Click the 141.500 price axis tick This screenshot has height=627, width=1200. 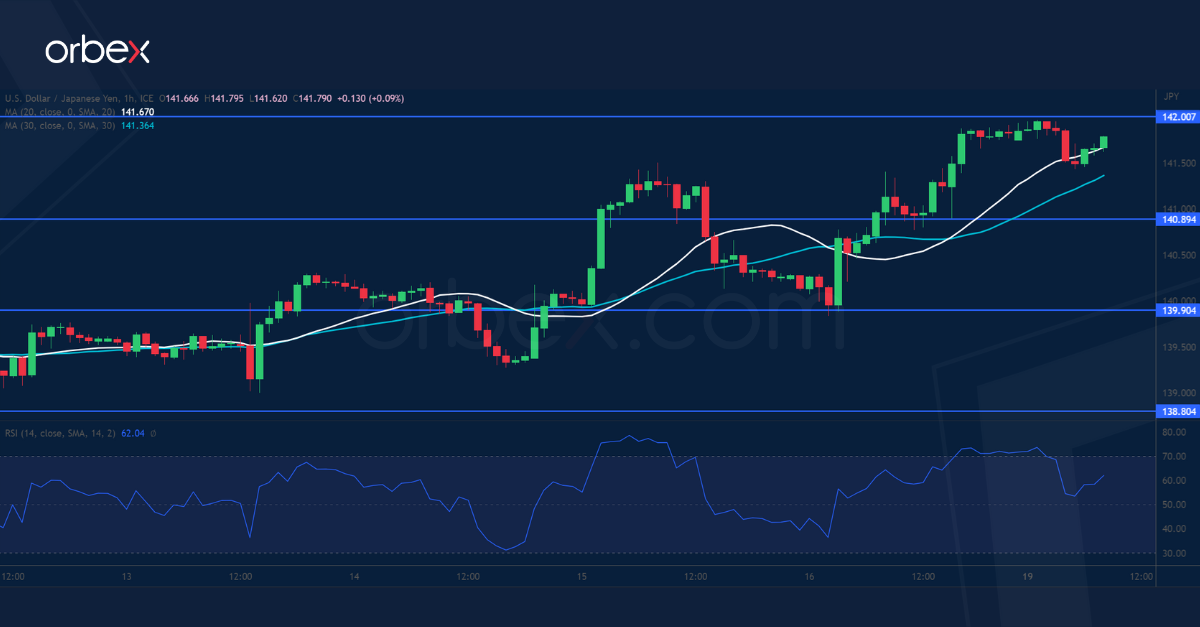[x=1178, y=163]
